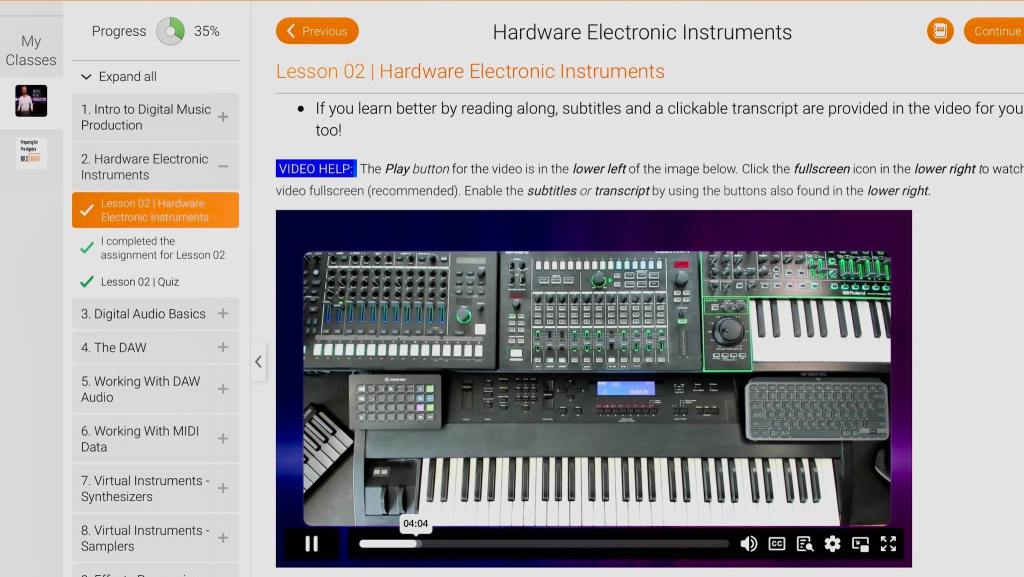
Task: Click the Continue button
Action: (995, 31)
